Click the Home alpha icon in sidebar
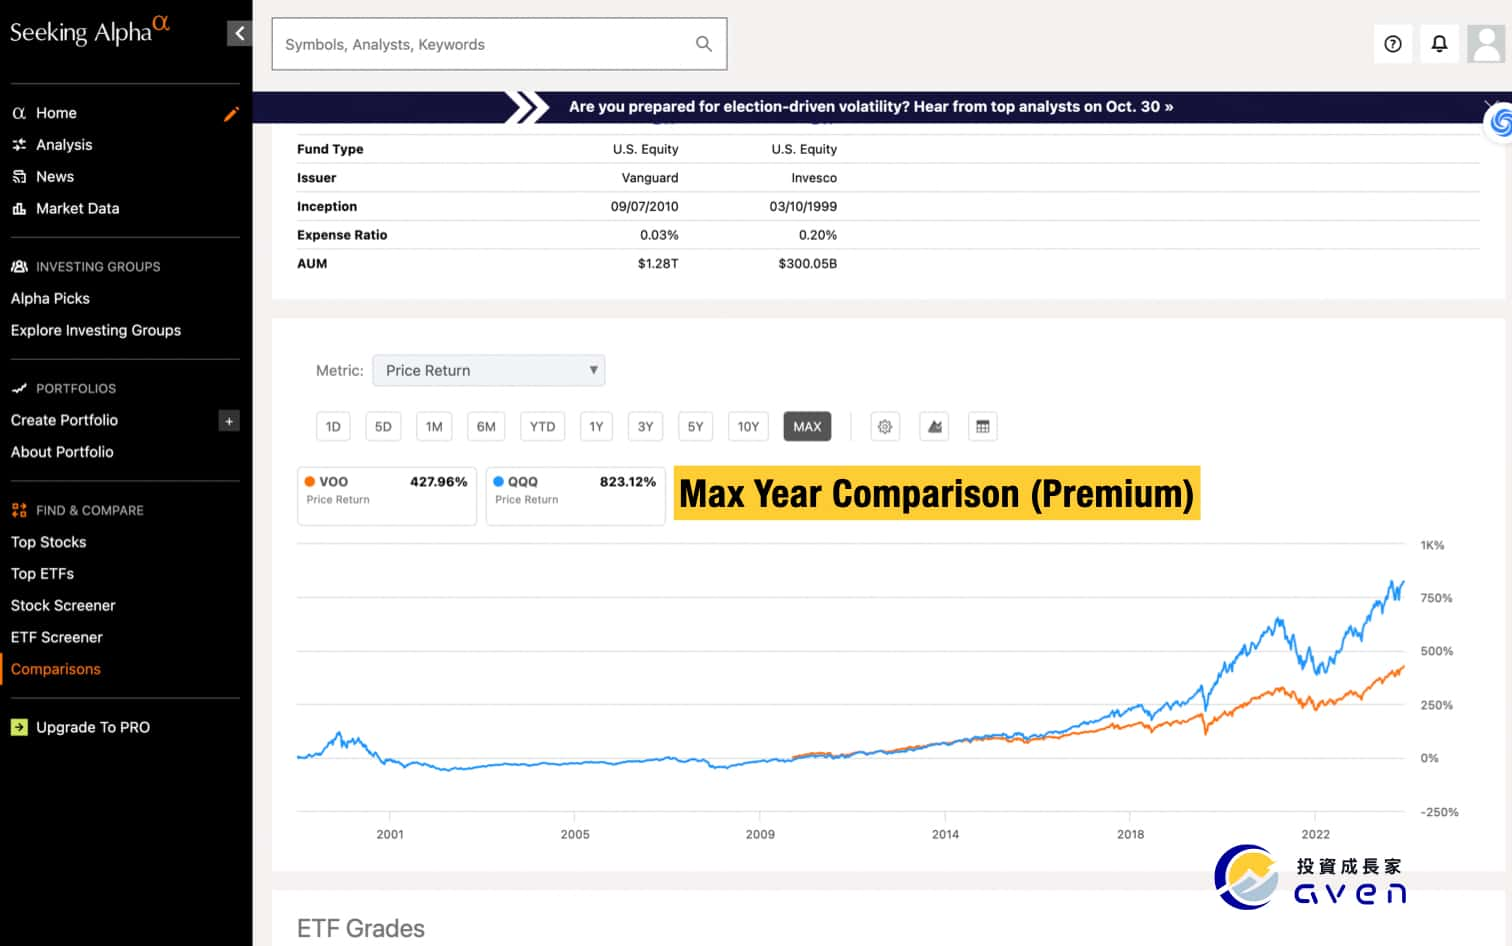 point(19,113)
